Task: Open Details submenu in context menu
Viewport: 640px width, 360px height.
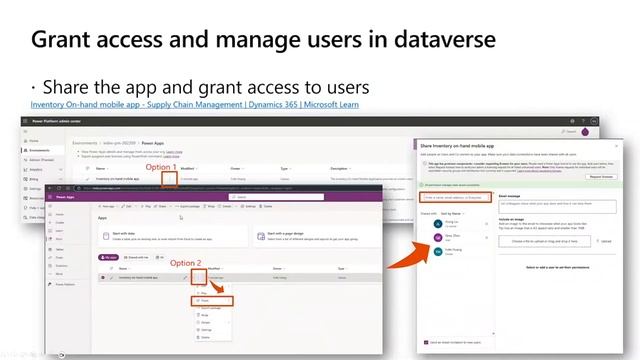Action: tap(212, 322)
